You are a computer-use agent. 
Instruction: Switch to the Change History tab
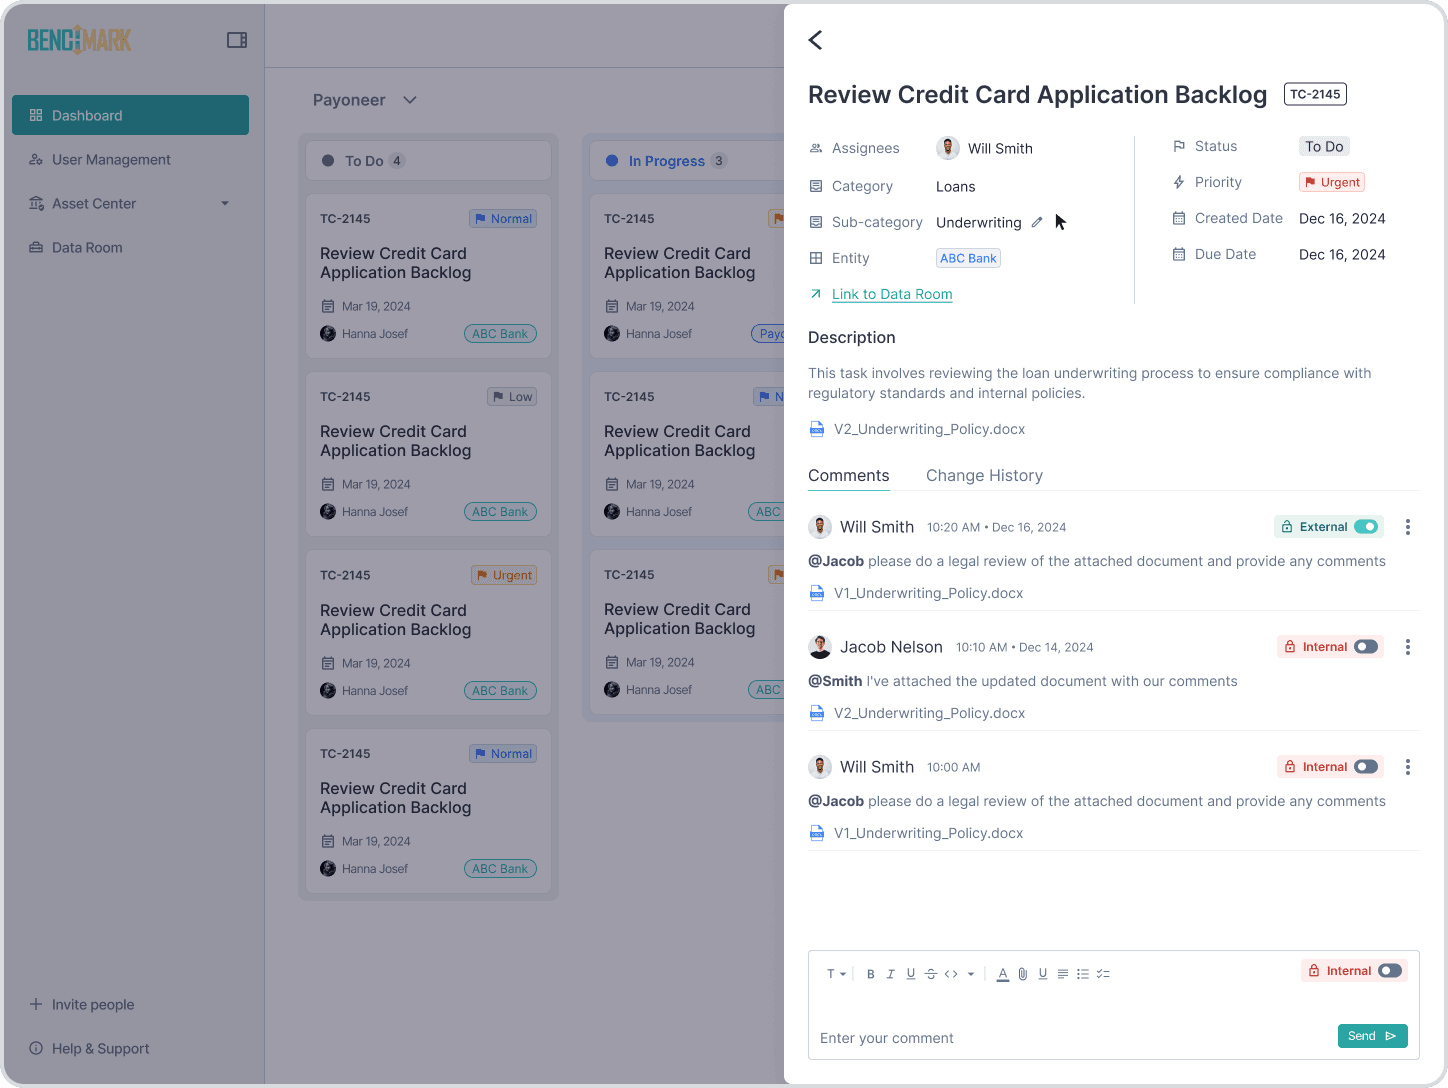tap(984, 476)
